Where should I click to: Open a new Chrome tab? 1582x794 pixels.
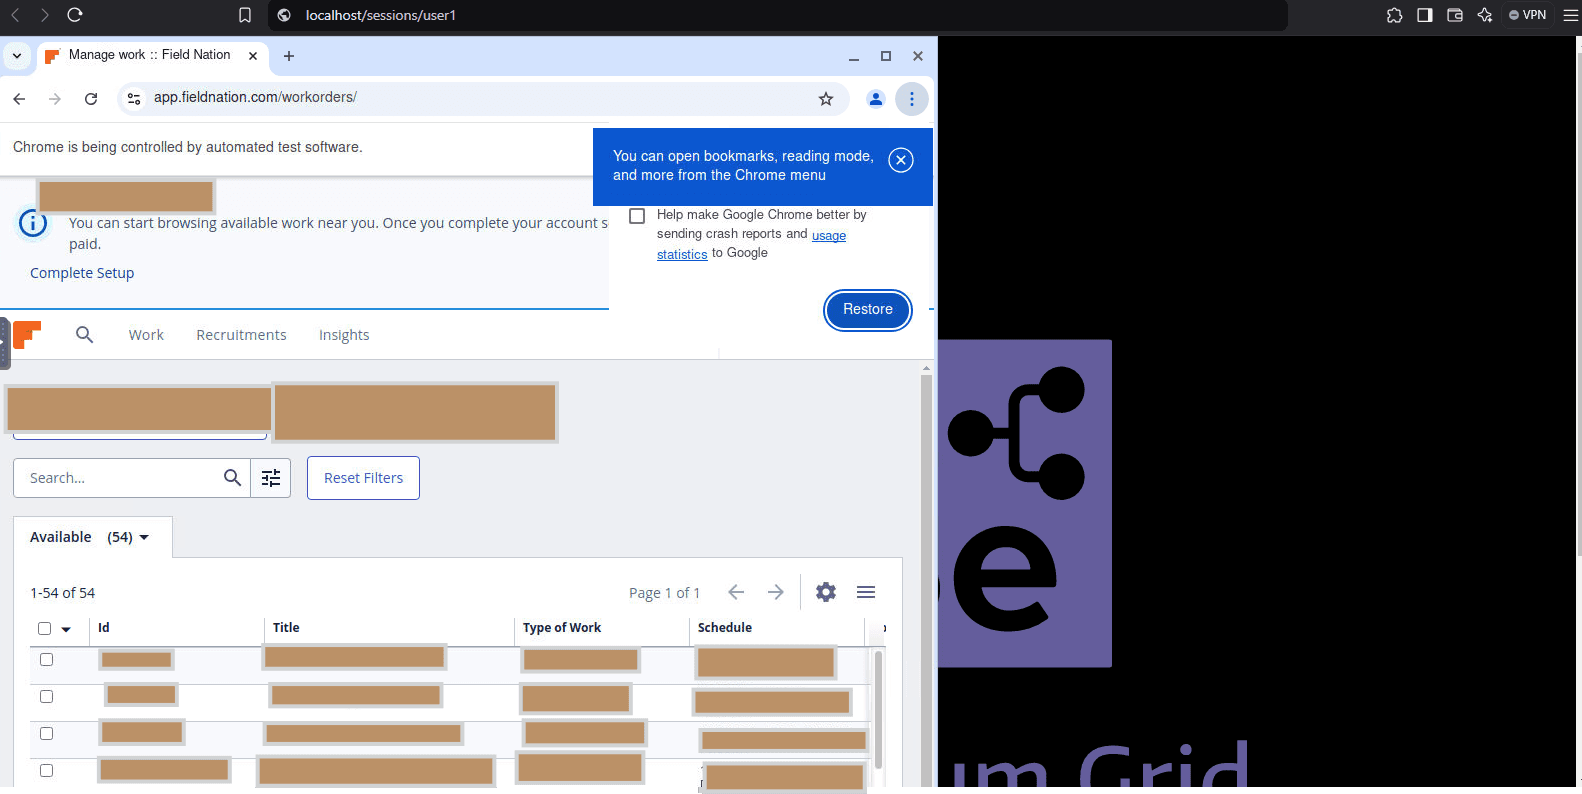coord(289,56)
